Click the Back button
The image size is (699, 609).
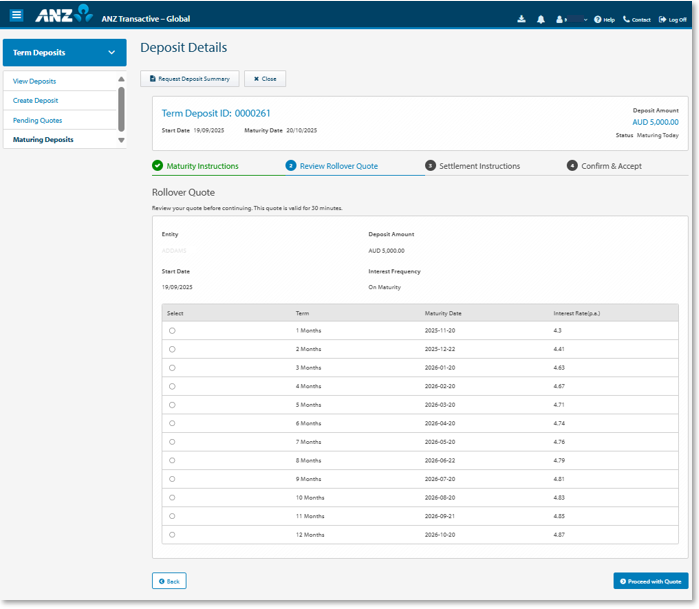click(x=169, y=581)
